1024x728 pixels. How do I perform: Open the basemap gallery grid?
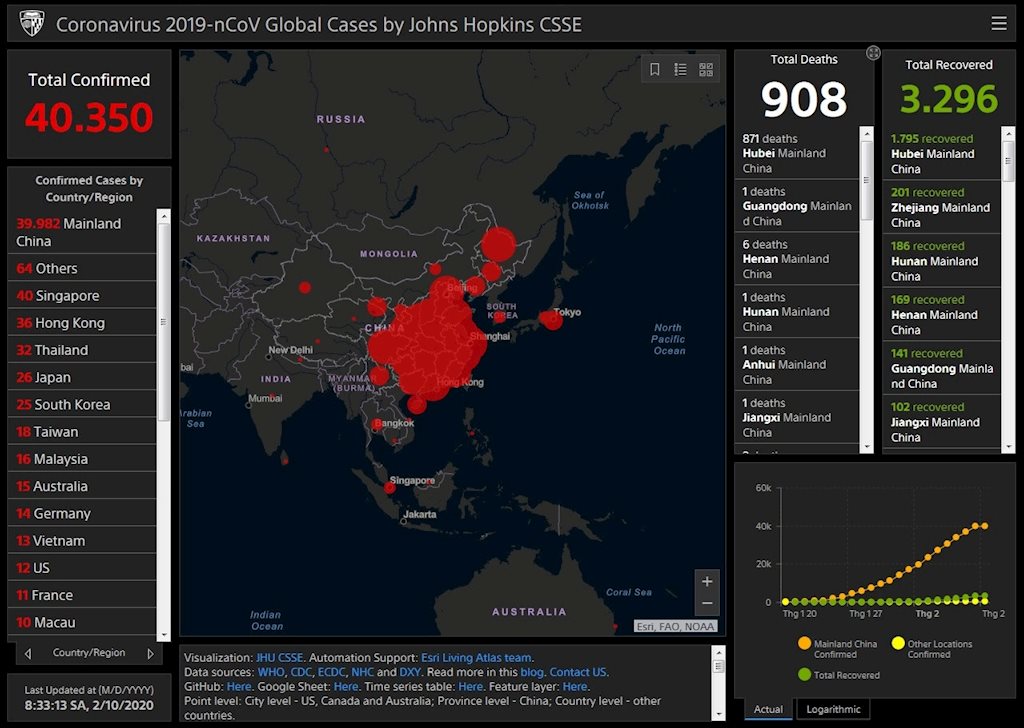click(706, 70)
